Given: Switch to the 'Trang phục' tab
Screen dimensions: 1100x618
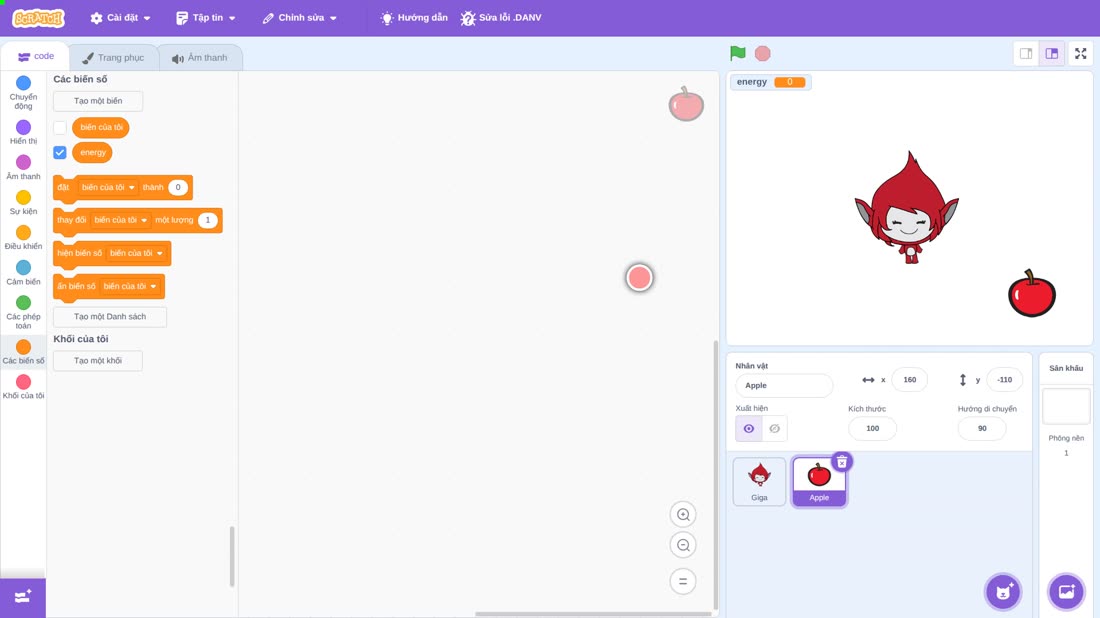Looking at the screenshot, I should 113,58.
